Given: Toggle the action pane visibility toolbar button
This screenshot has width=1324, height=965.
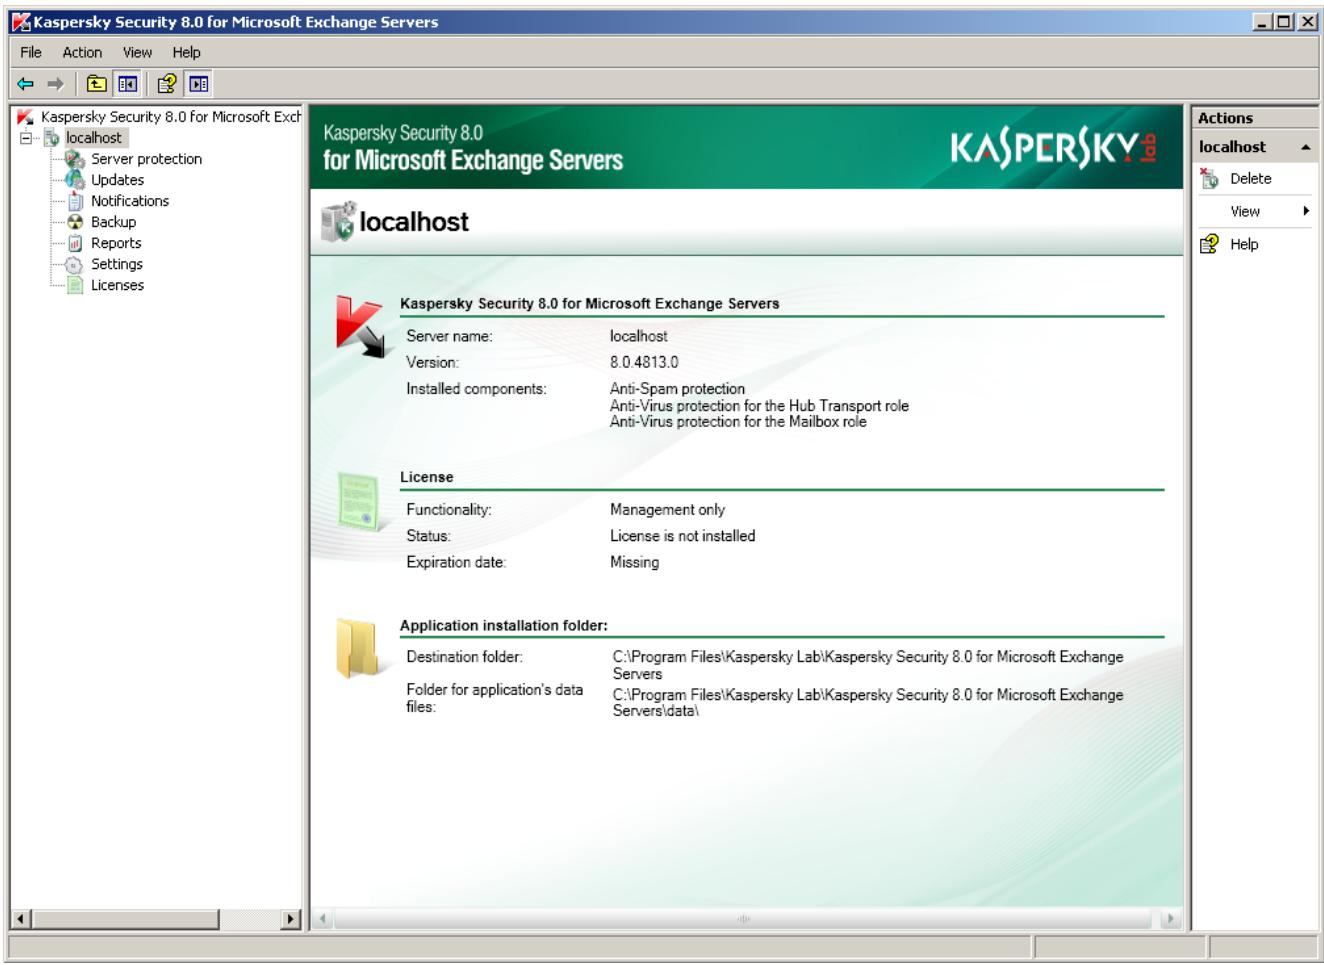Looking at the screenshot, I should click(x=196, y=84).
